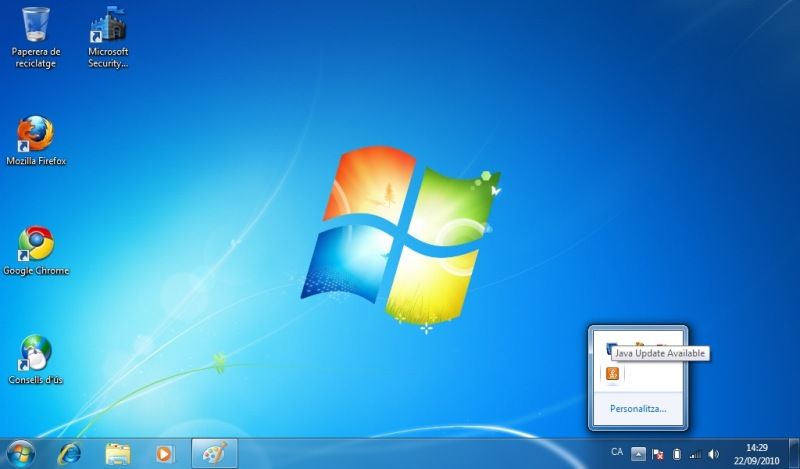Select the Microsoft Security desktop shortcut
This screenshot has width=800, height=469.
click(108, 38)
